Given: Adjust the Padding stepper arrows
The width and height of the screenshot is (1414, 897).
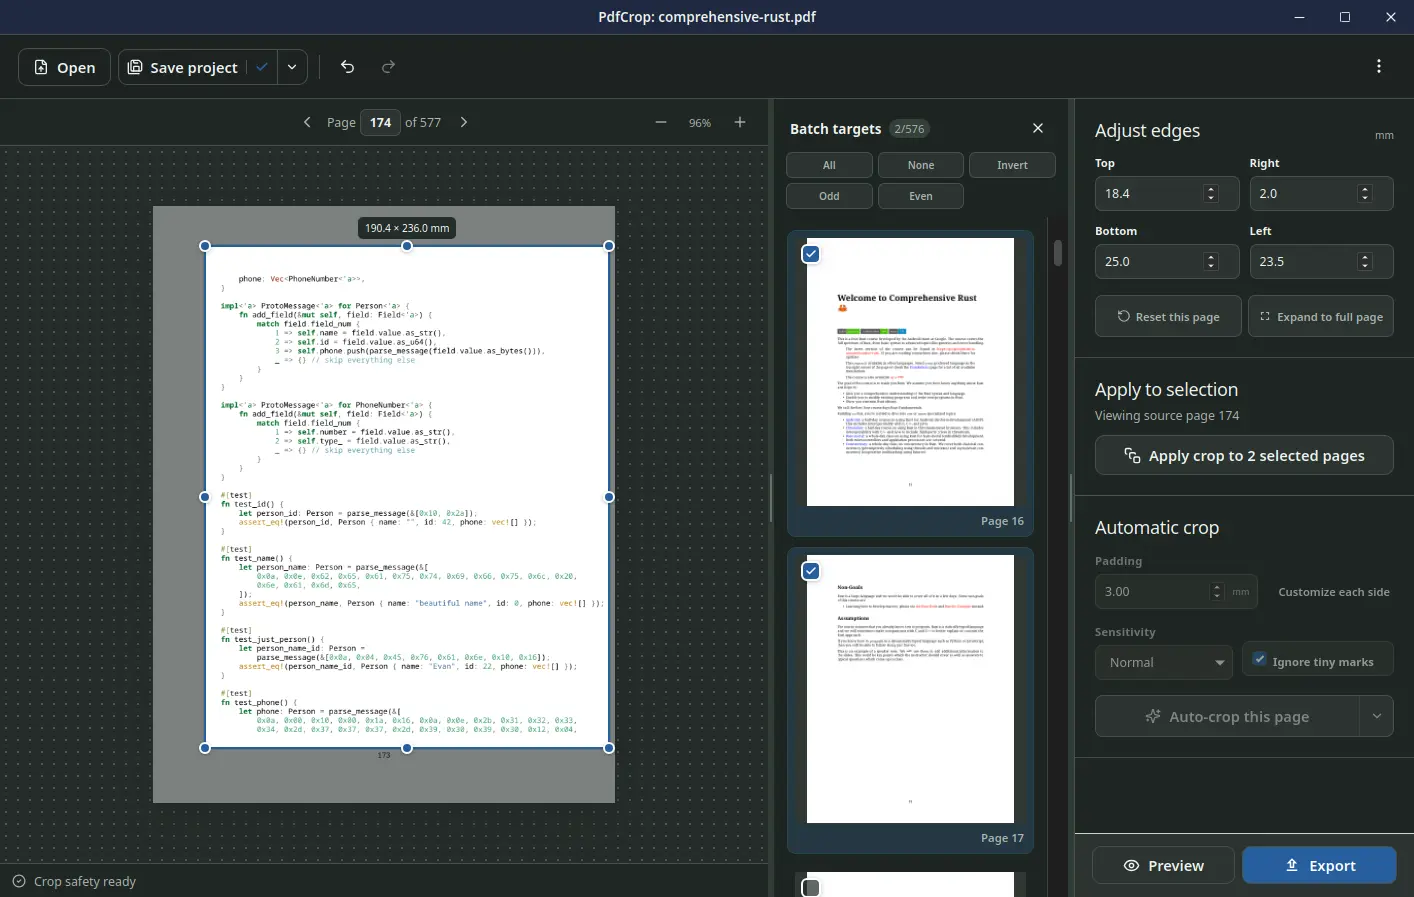Looking at the screenshot, I should pyautogui.click(x=1217, y=592).
